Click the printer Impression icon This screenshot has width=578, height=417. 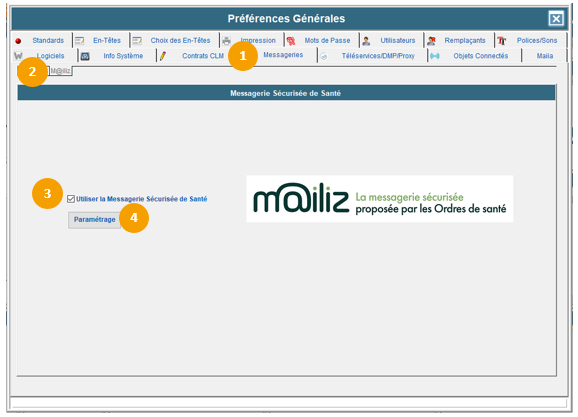pos(226,41)
